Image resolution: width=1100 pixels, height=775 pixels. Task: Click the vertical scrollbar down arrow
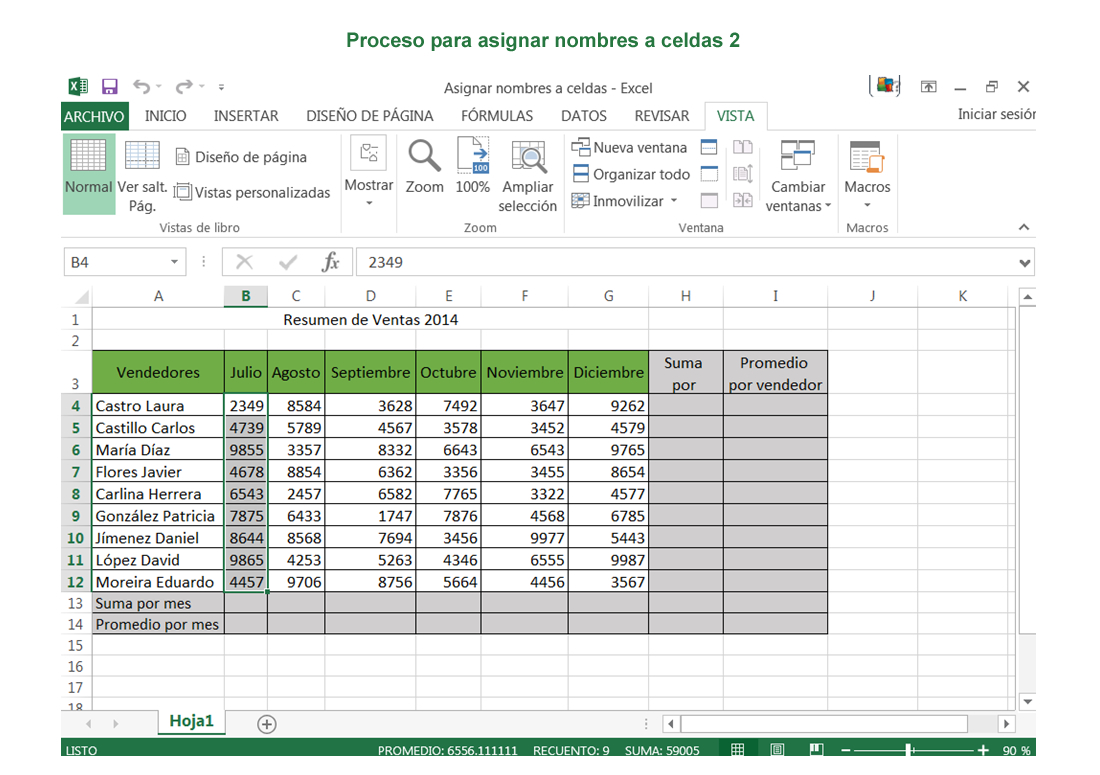(1028, 701)
